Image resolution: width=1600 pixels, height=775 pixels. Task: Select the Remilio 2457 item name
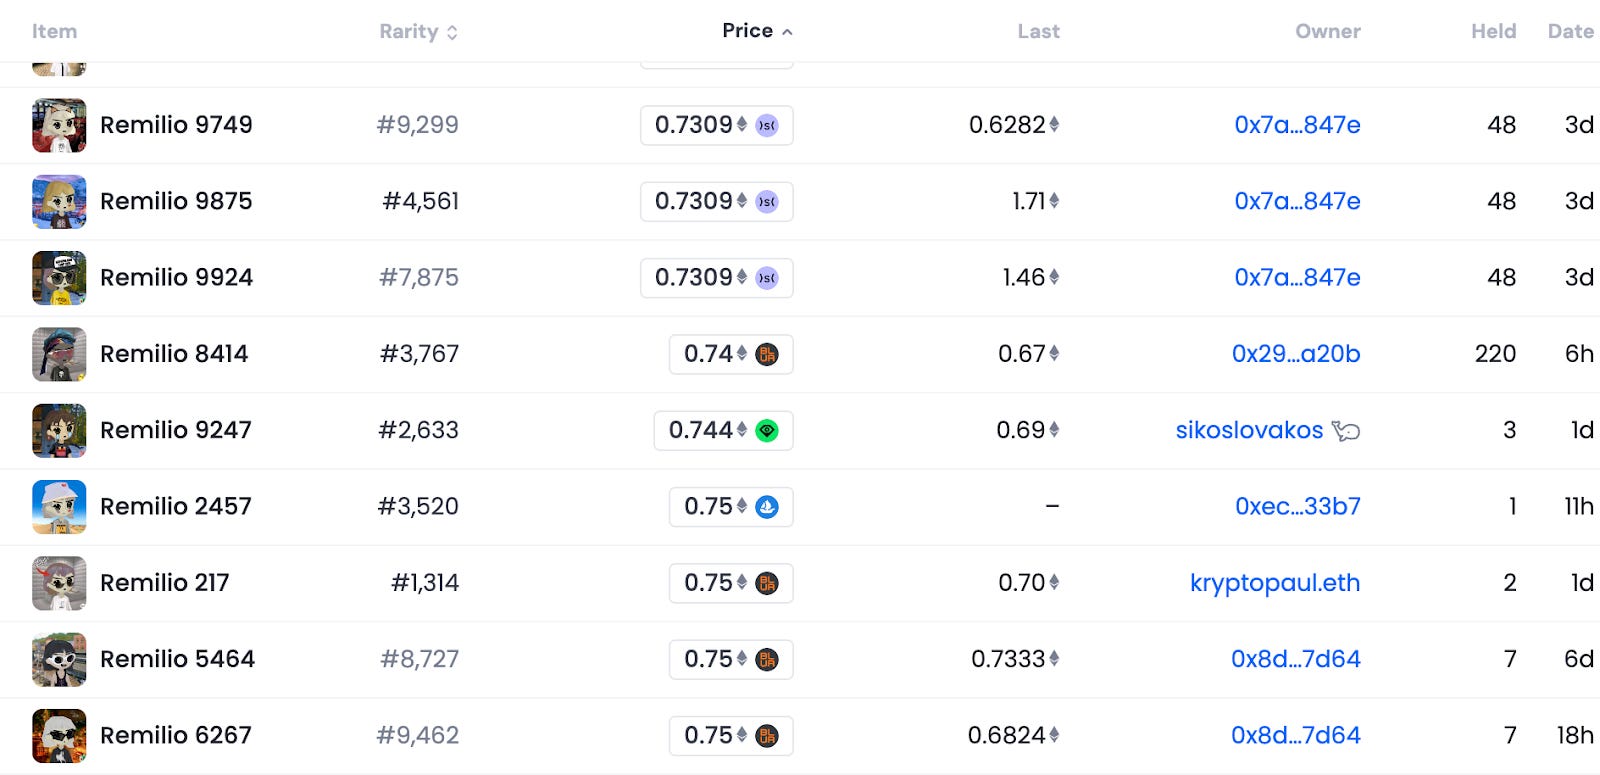point(176,507)
